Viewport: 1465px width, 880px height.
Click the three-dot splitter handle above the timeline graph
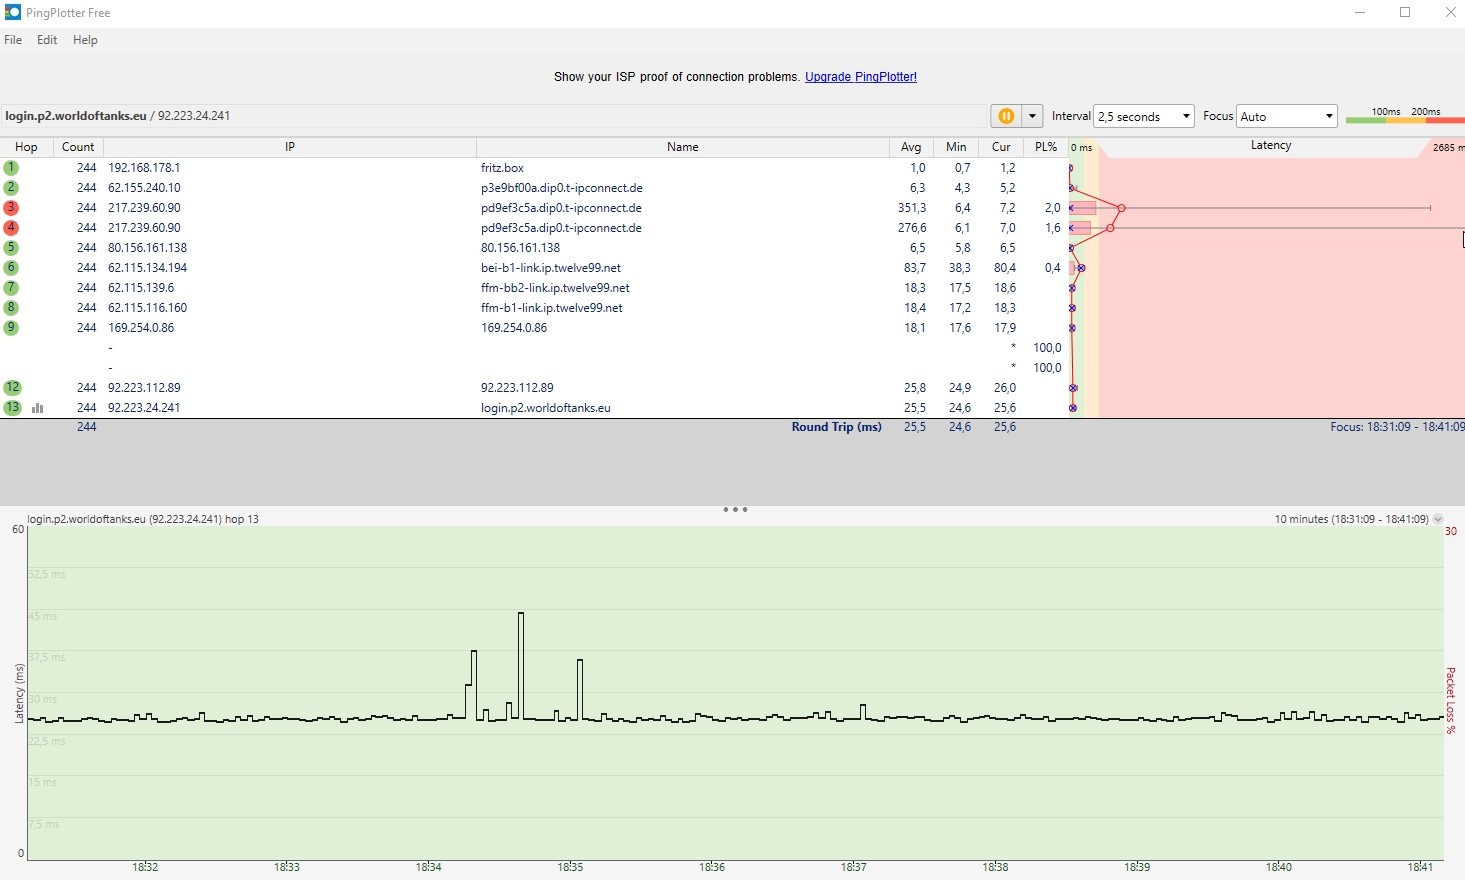[x=735, y=510]
